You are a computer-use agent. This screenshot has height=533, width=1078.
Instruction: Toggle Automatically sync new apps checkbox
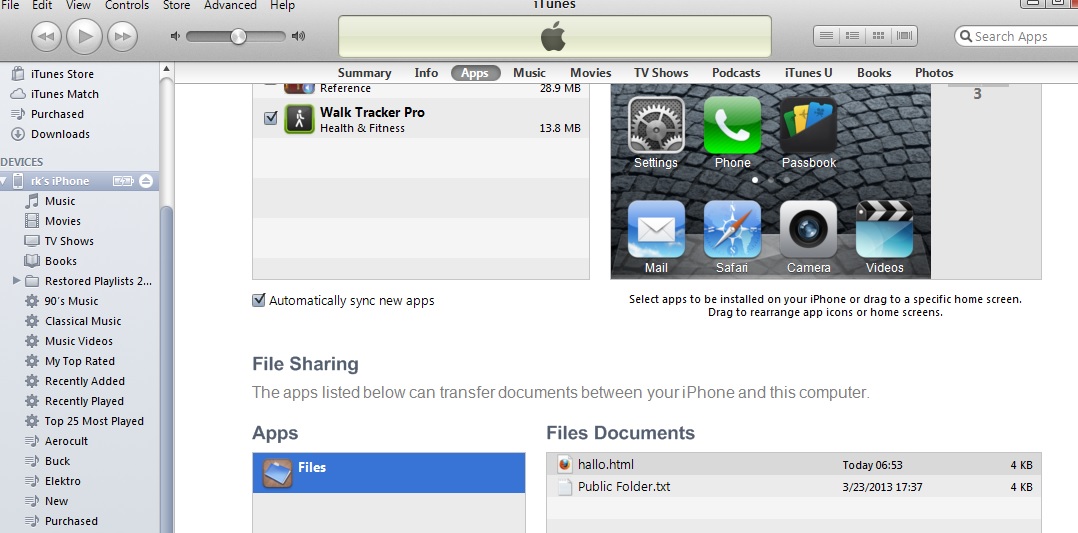pos(258,300)
